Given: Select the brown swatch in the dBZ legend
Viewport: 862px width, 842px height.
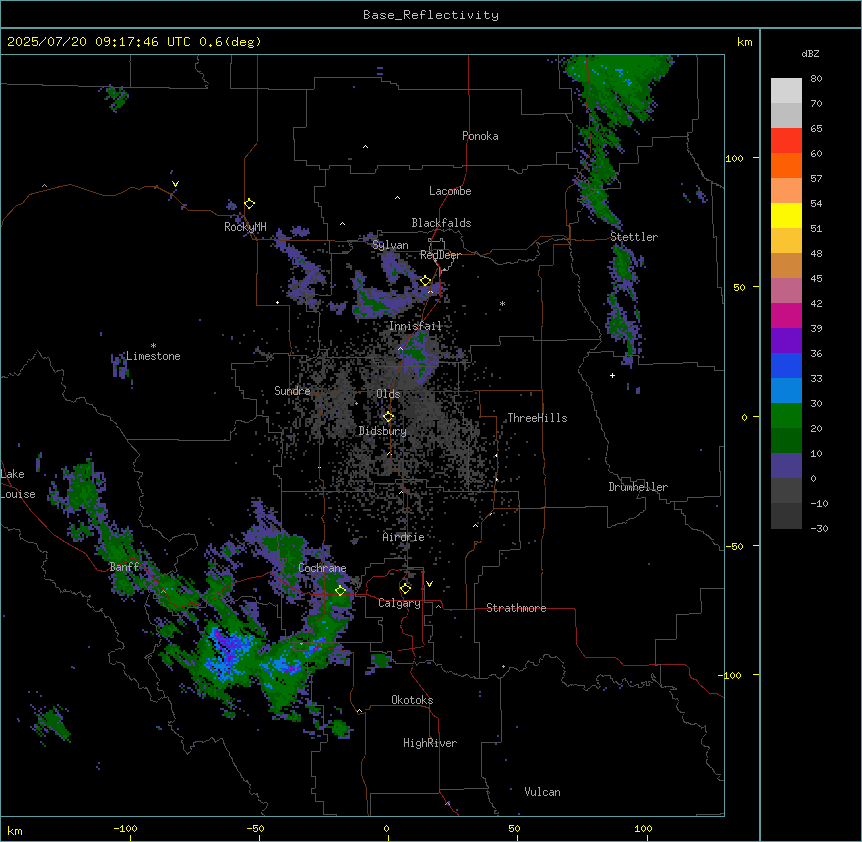Looking at the screenshot, I should 786,265.
